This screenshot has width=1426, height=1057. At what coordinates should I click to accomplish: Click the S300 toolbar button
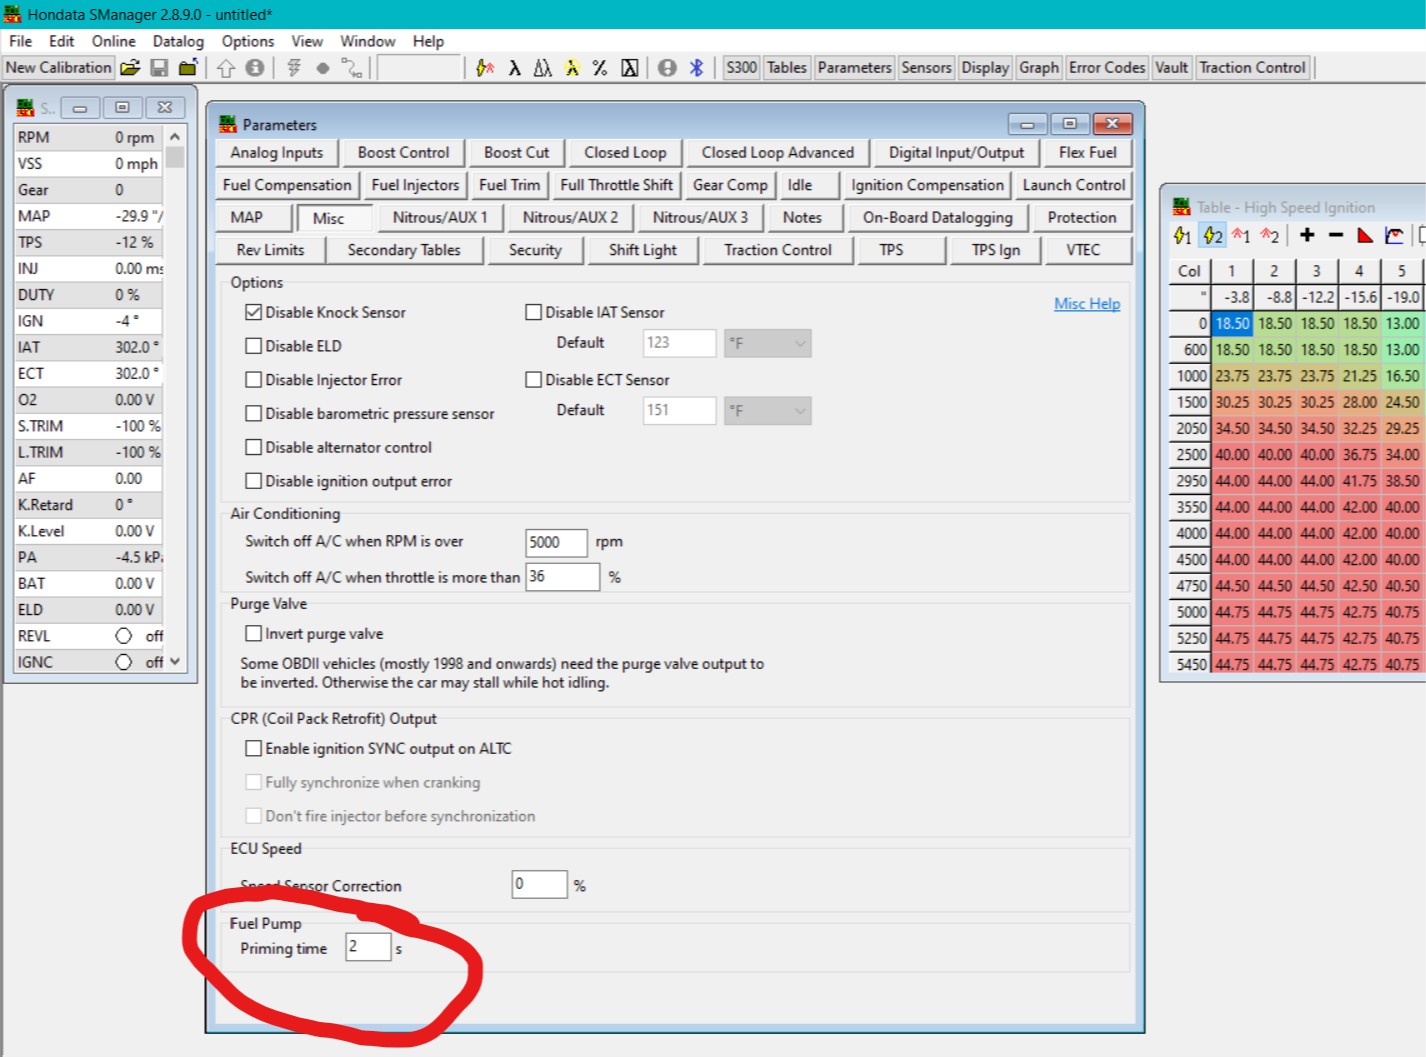pyautogui.click(x=741, y=68)
